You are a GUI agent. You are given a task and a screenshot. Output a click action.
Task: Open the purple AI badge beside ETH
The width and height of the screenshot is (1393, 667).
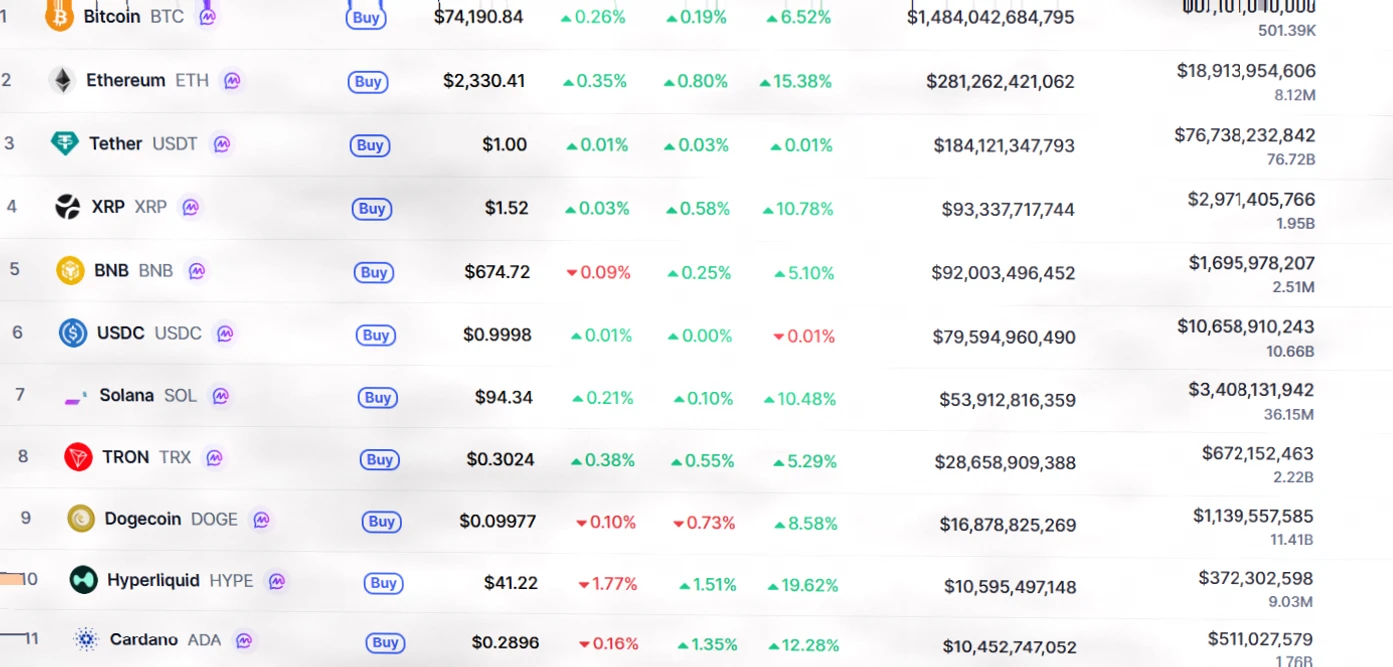click(x=232, y=80)
